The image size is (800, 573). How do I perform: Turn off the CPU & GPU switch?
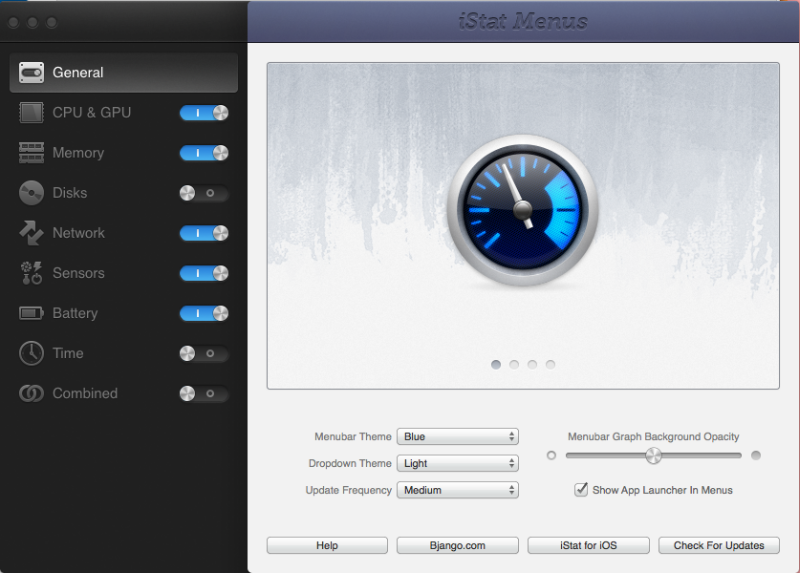(x=204, y=113)
